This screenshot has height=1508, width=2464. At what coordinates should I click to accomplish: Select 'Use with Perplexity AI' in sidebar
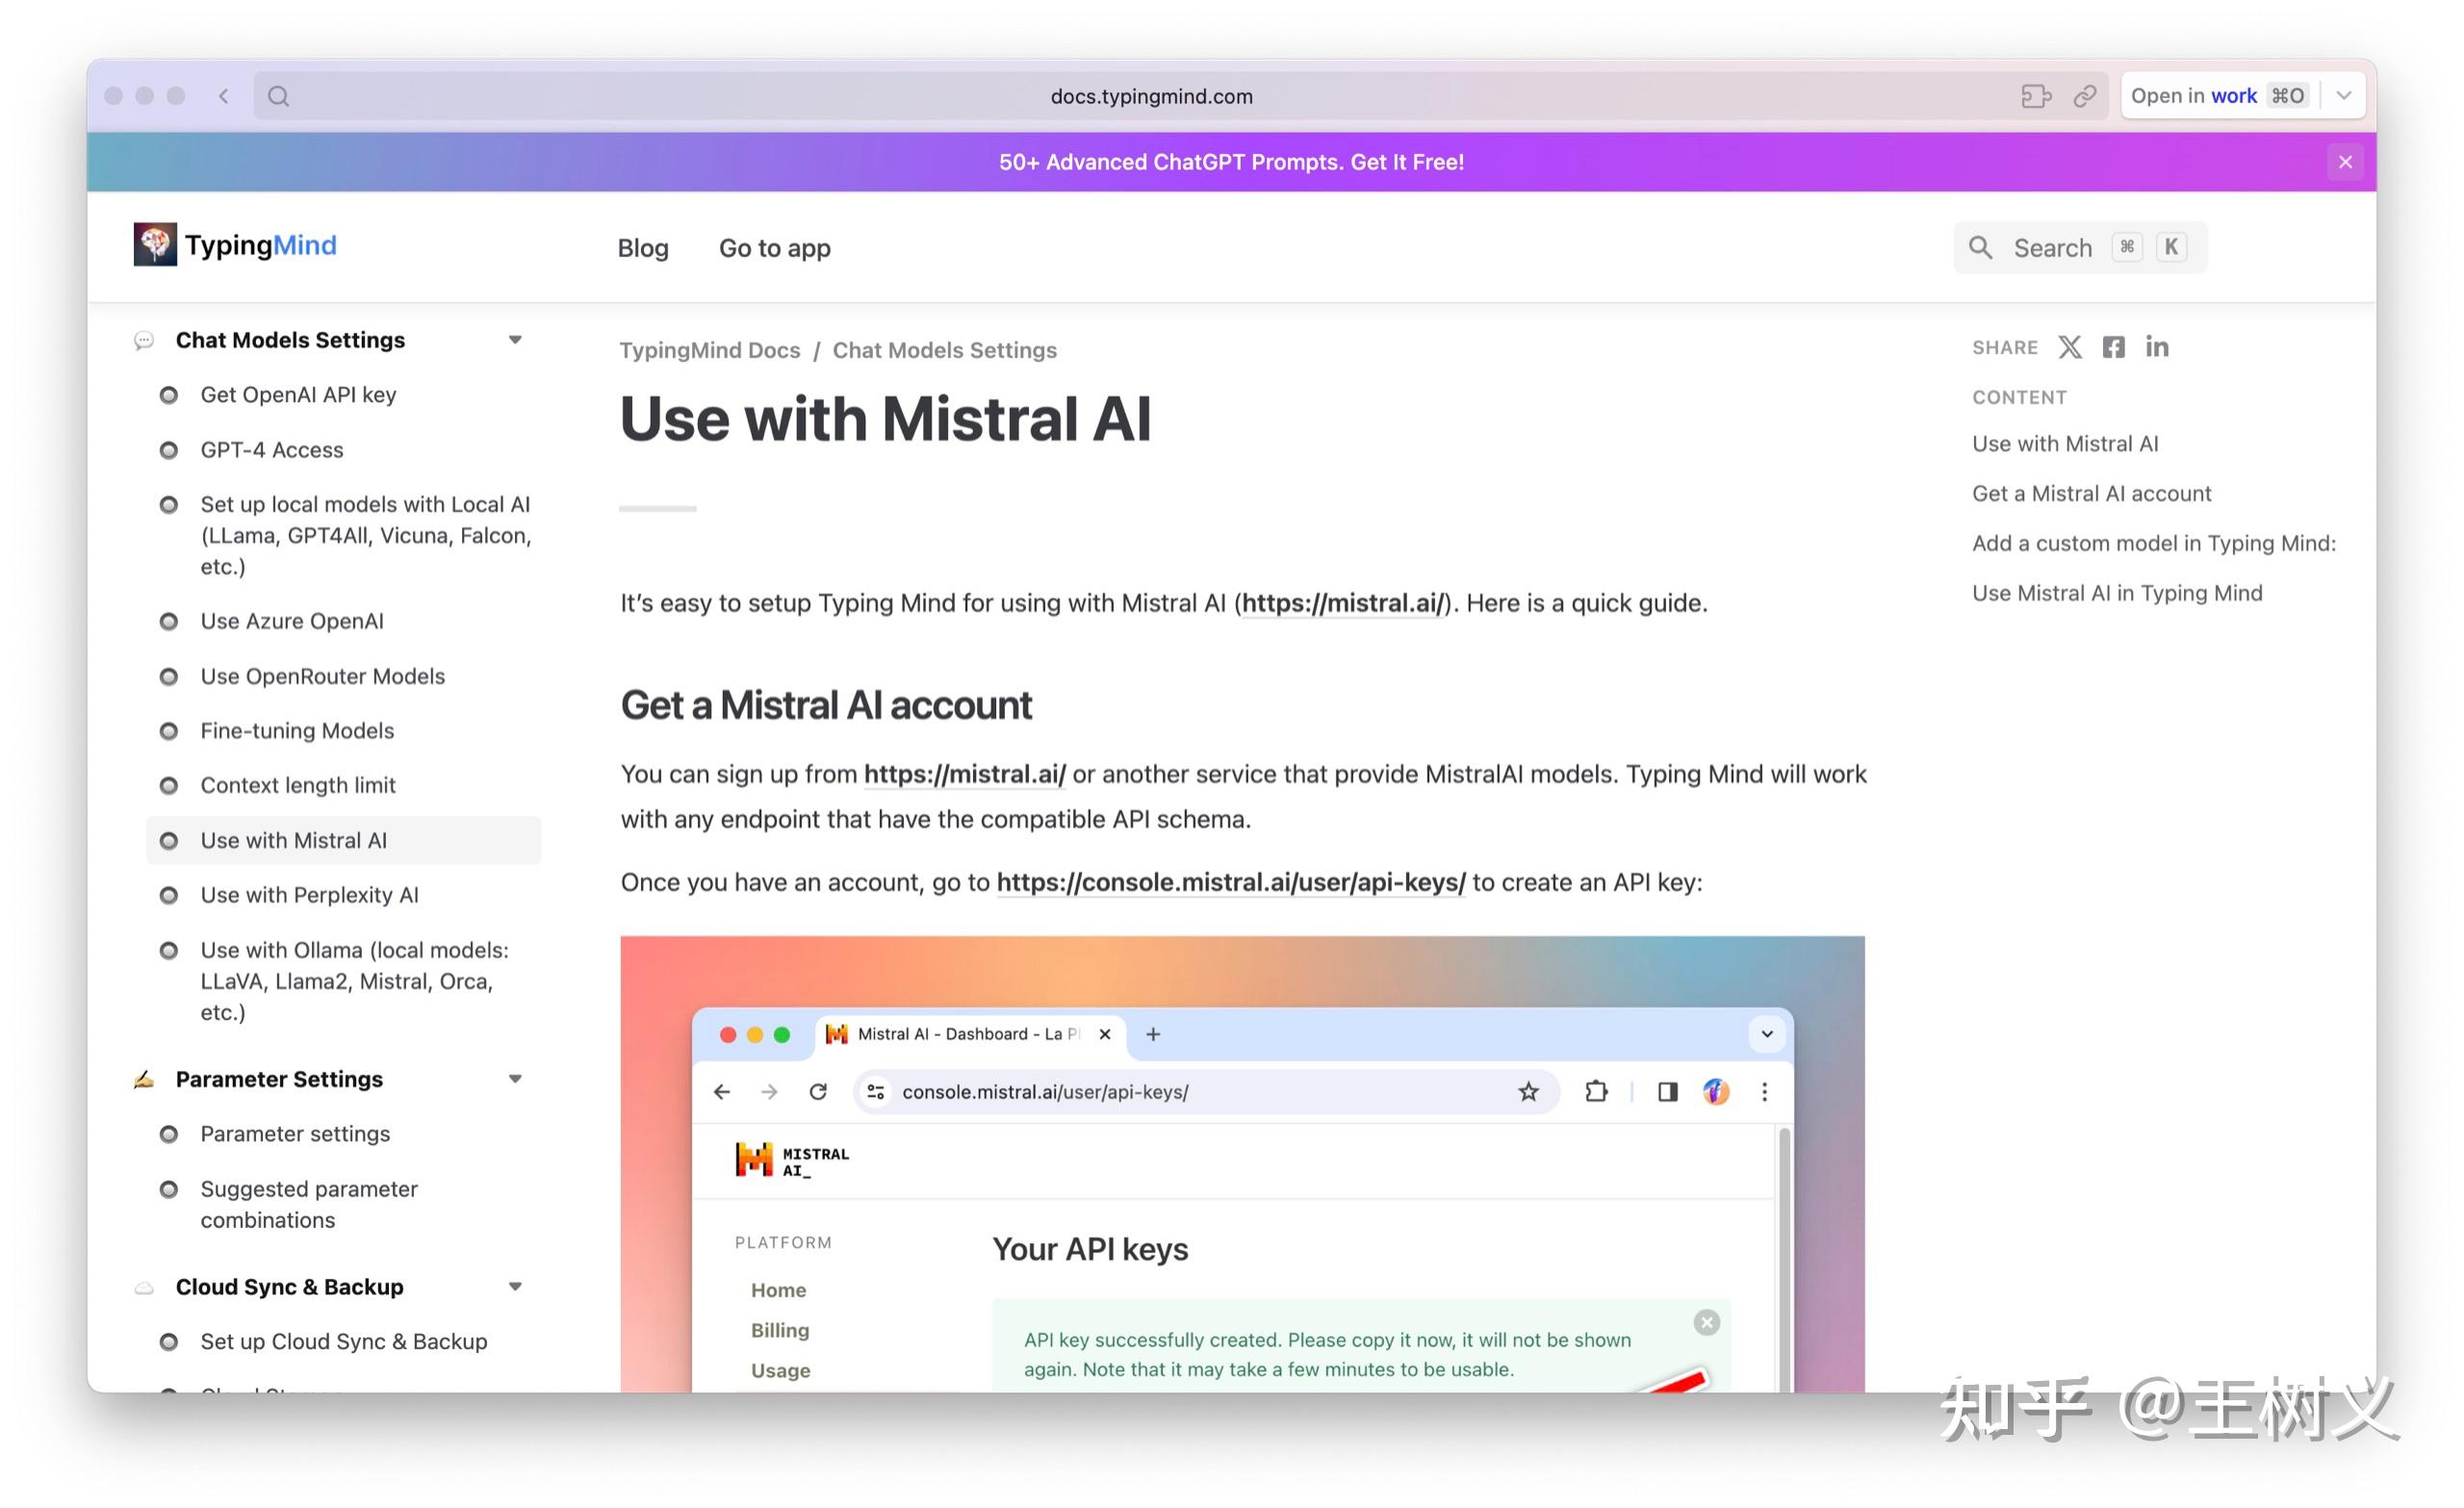tap(309, 895)
